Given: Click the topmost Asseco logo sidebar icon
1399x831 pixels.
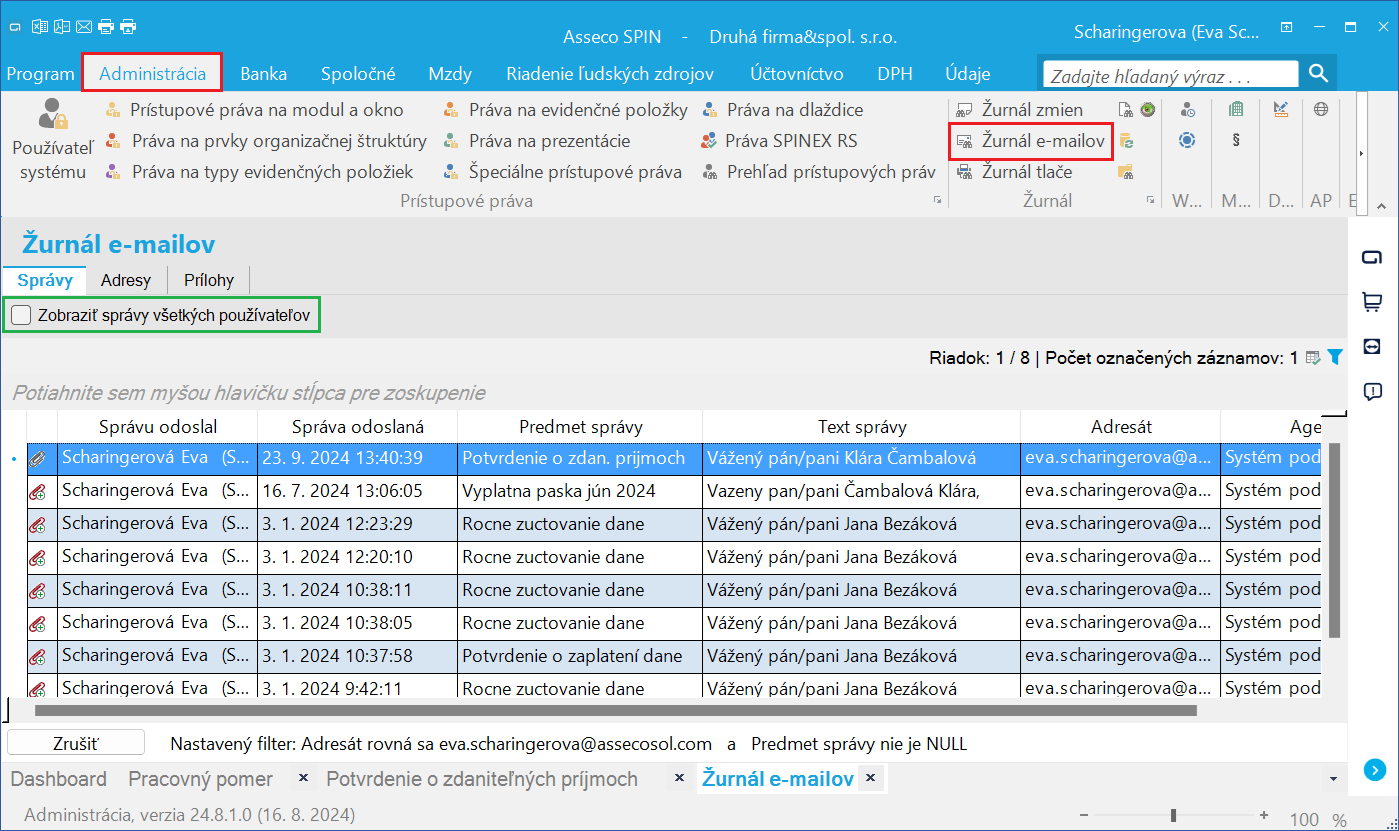Looking at the screenshot, I should pyautogui.click(x=1372, y=258).
